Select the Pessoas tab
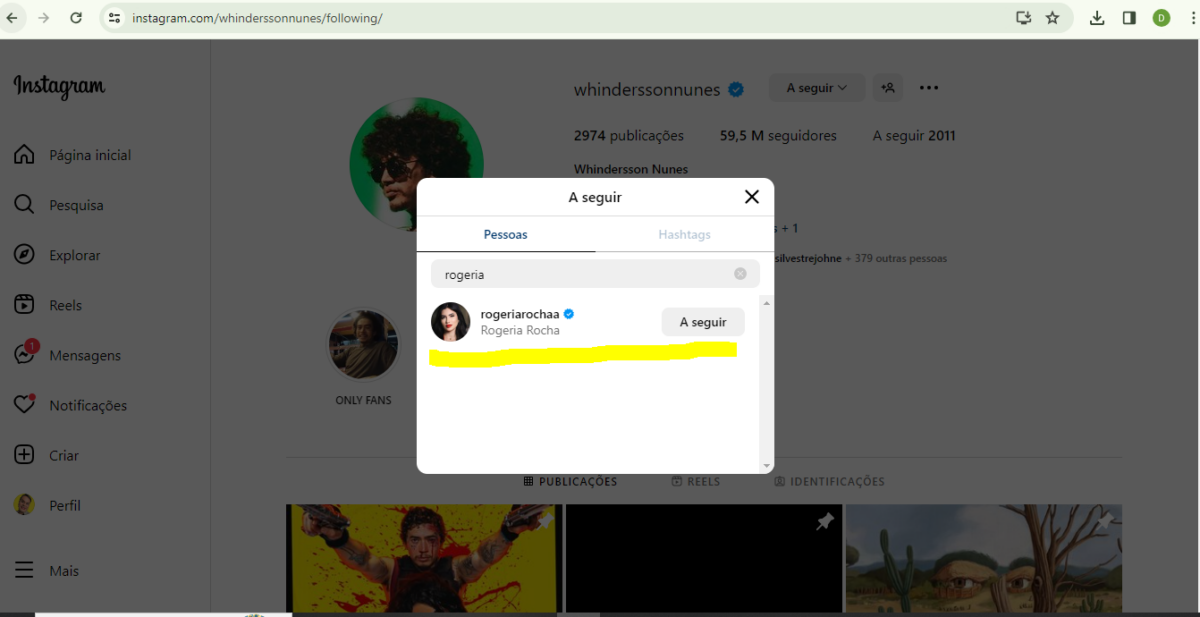The height and width of the screenshot is (617, 1200). point(505,235)
